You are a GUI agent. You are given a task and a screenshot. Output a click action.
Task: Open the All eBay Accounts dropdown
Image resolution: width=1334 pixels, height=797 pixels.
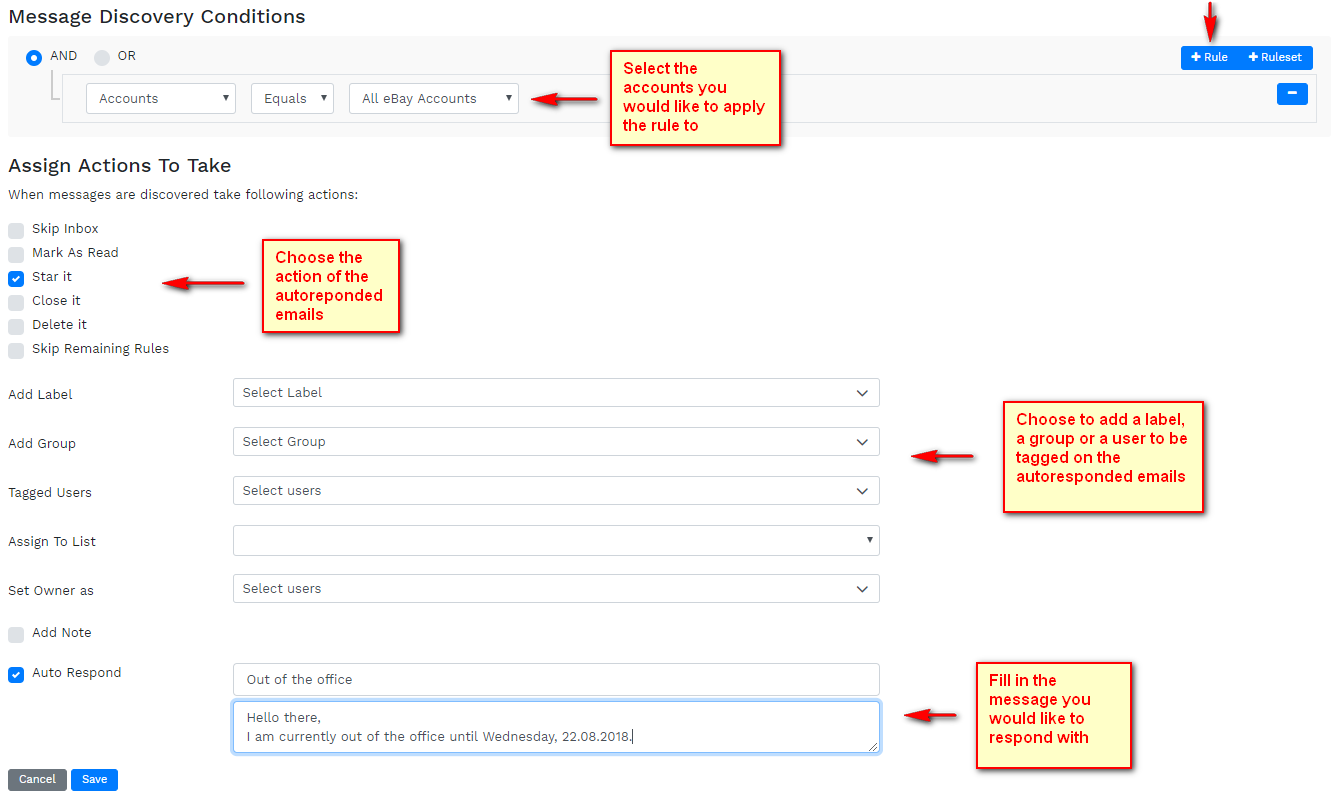coord(434,98)
